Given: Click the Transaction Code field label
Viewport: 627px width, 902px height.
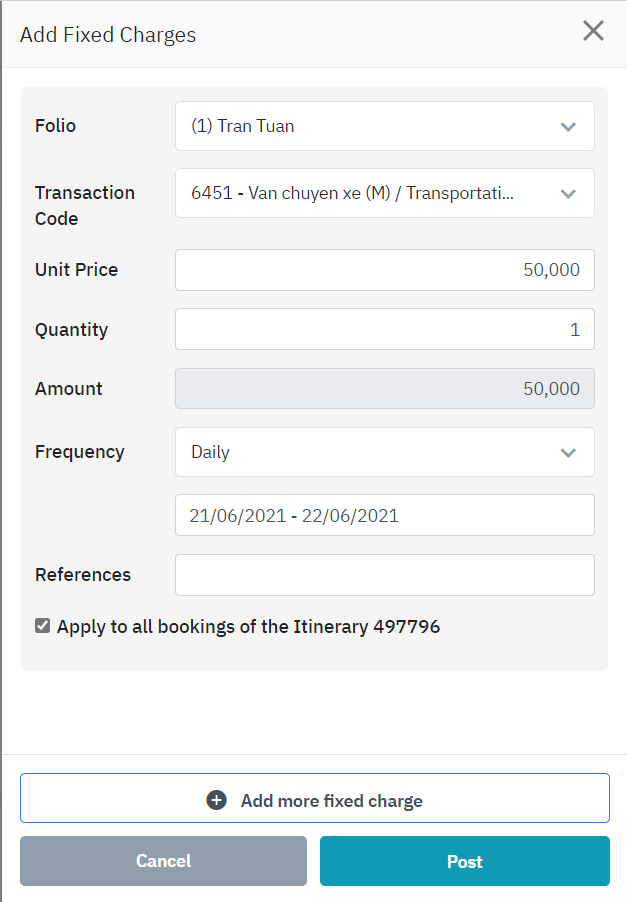Looking at the screenshot, I should coord(85,205).
